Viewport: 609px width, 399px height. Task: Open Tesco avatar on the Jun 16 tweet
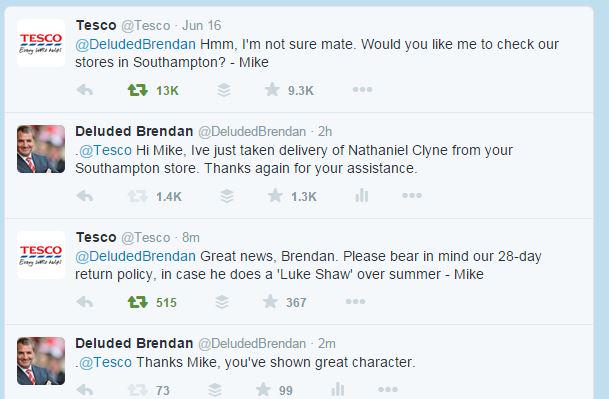click(x=41, y=43)
